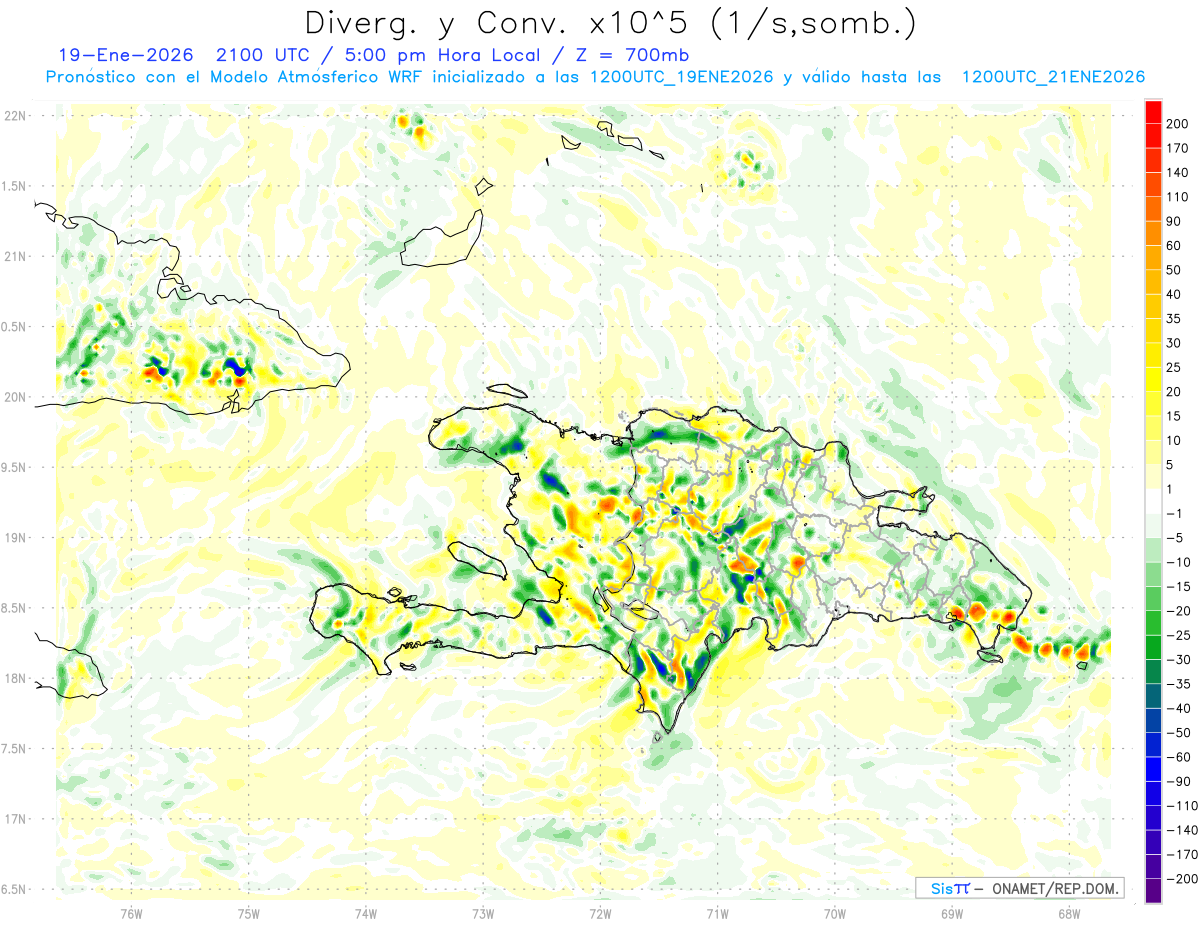Click the longitude label '73W'
Screen dimensions: 1200x927
click(x=483, y=913)
